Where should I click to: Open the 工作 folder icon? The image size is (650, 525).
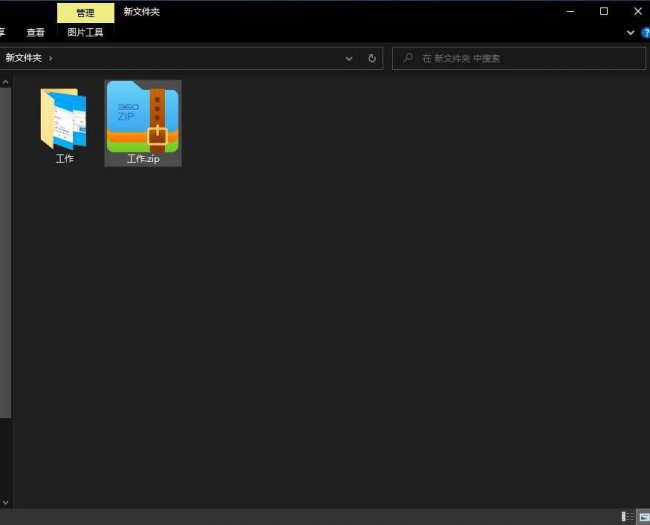pos(64,124)
